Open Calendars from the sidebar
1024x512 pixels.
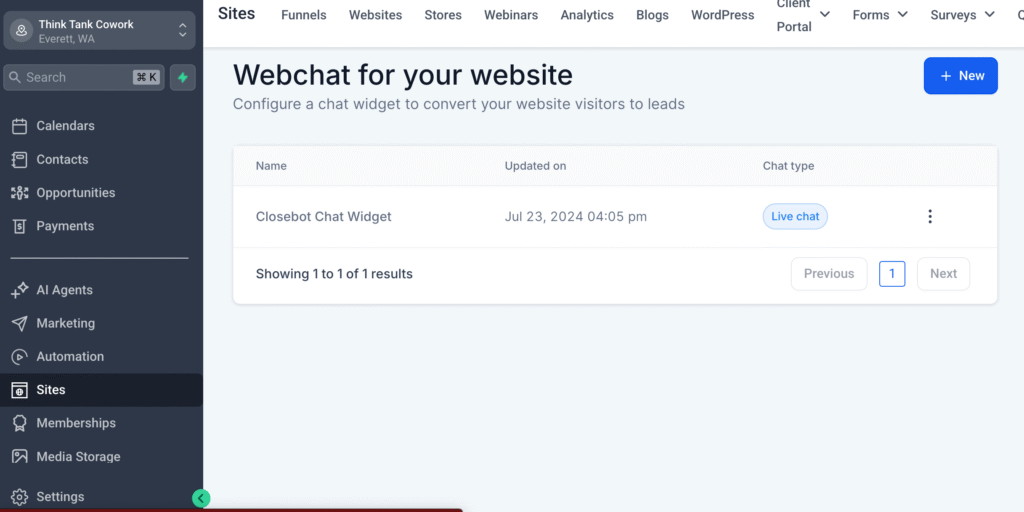click(x=65, y=126)
